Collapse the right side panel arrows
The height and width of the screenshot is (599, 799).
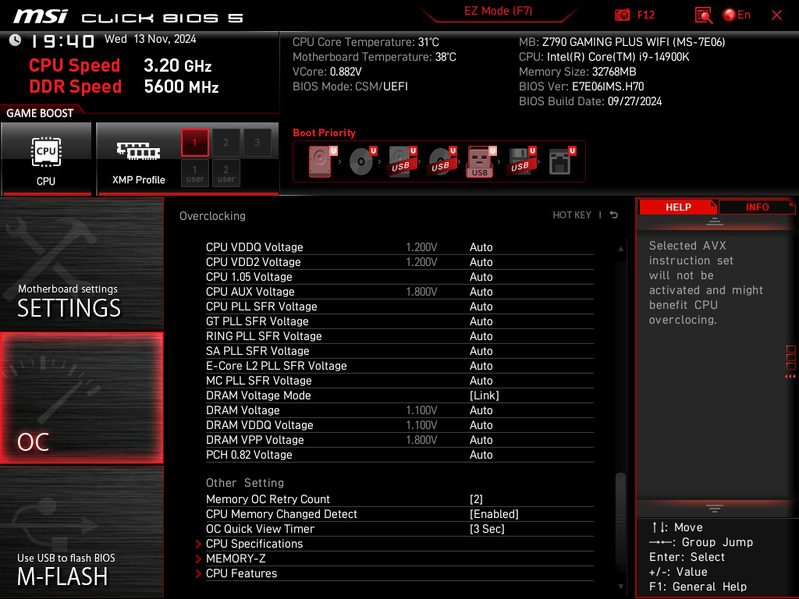(x=790, y=376)
